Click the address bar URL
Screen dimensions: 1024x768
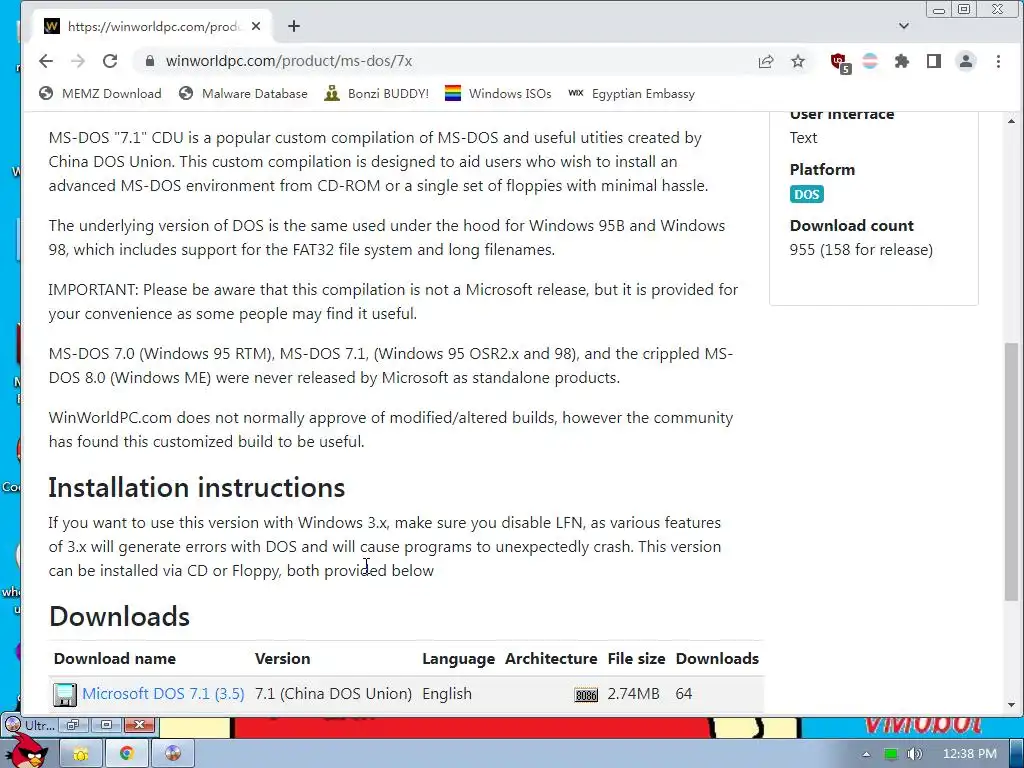[289, 61]
